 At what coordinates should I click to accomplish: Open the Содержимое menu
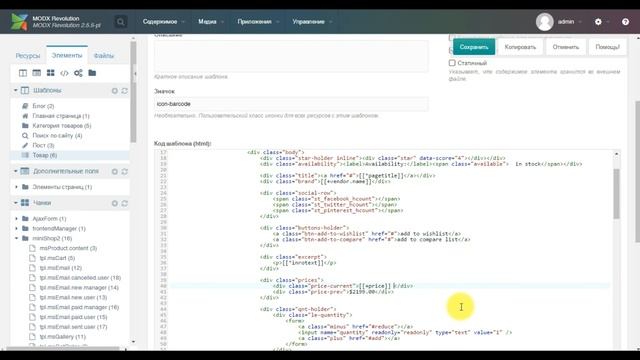coord(160,22)
